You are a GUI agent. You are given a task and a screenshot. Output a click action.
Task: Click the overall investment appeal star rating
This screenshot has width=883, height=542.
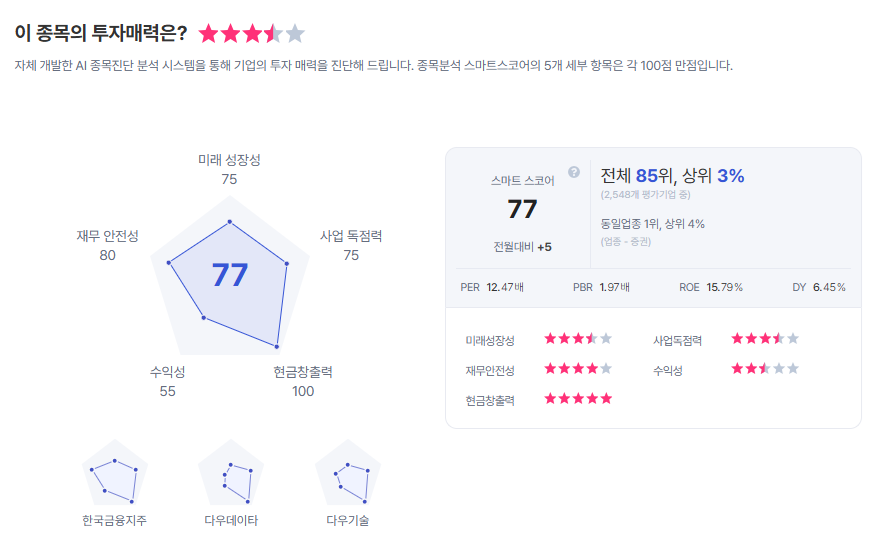click(251, 34)
